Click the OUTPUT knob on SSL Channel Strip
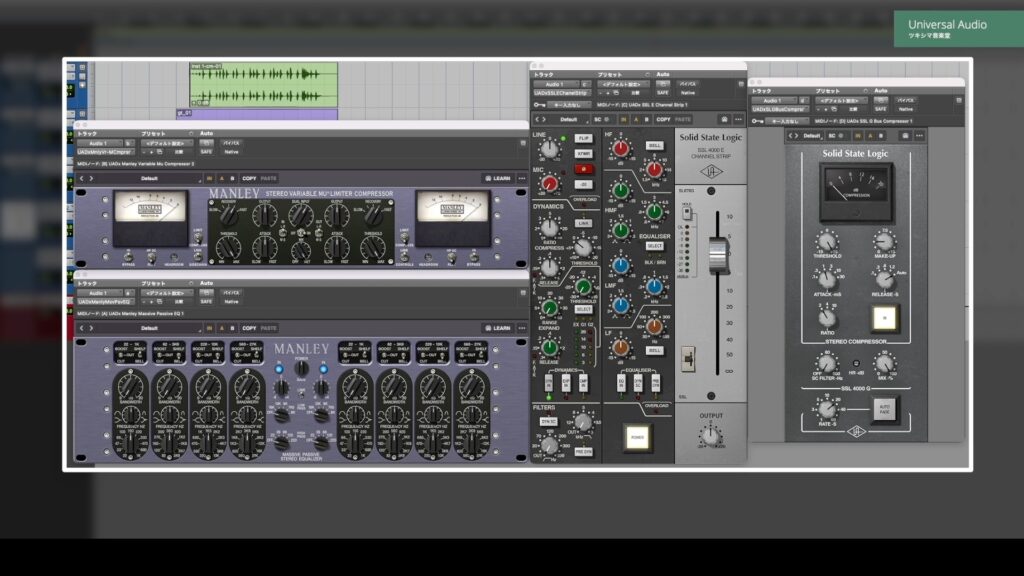 coord(710,435)
